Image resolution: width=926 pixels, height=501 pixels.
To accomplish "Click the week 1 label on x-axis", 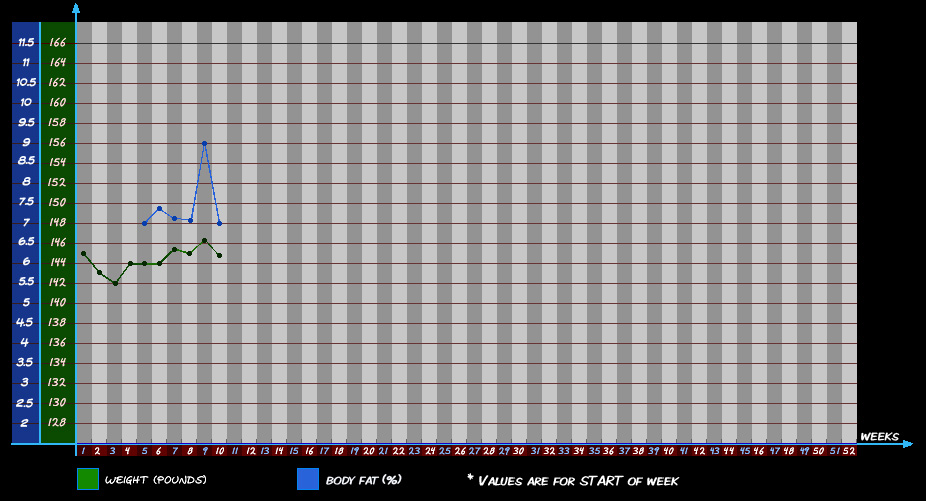I will pyautogui.click(x=83, y=451).
